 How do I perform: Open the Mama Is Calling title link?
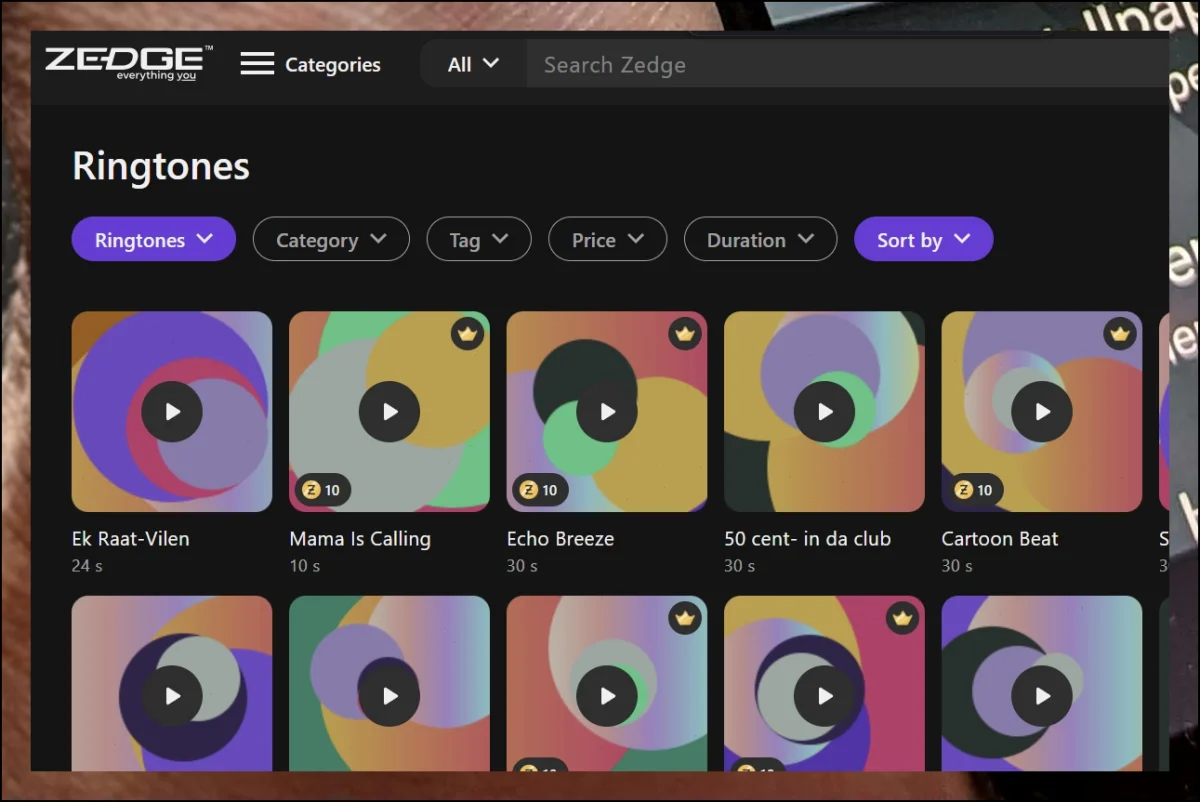point(360,538)
